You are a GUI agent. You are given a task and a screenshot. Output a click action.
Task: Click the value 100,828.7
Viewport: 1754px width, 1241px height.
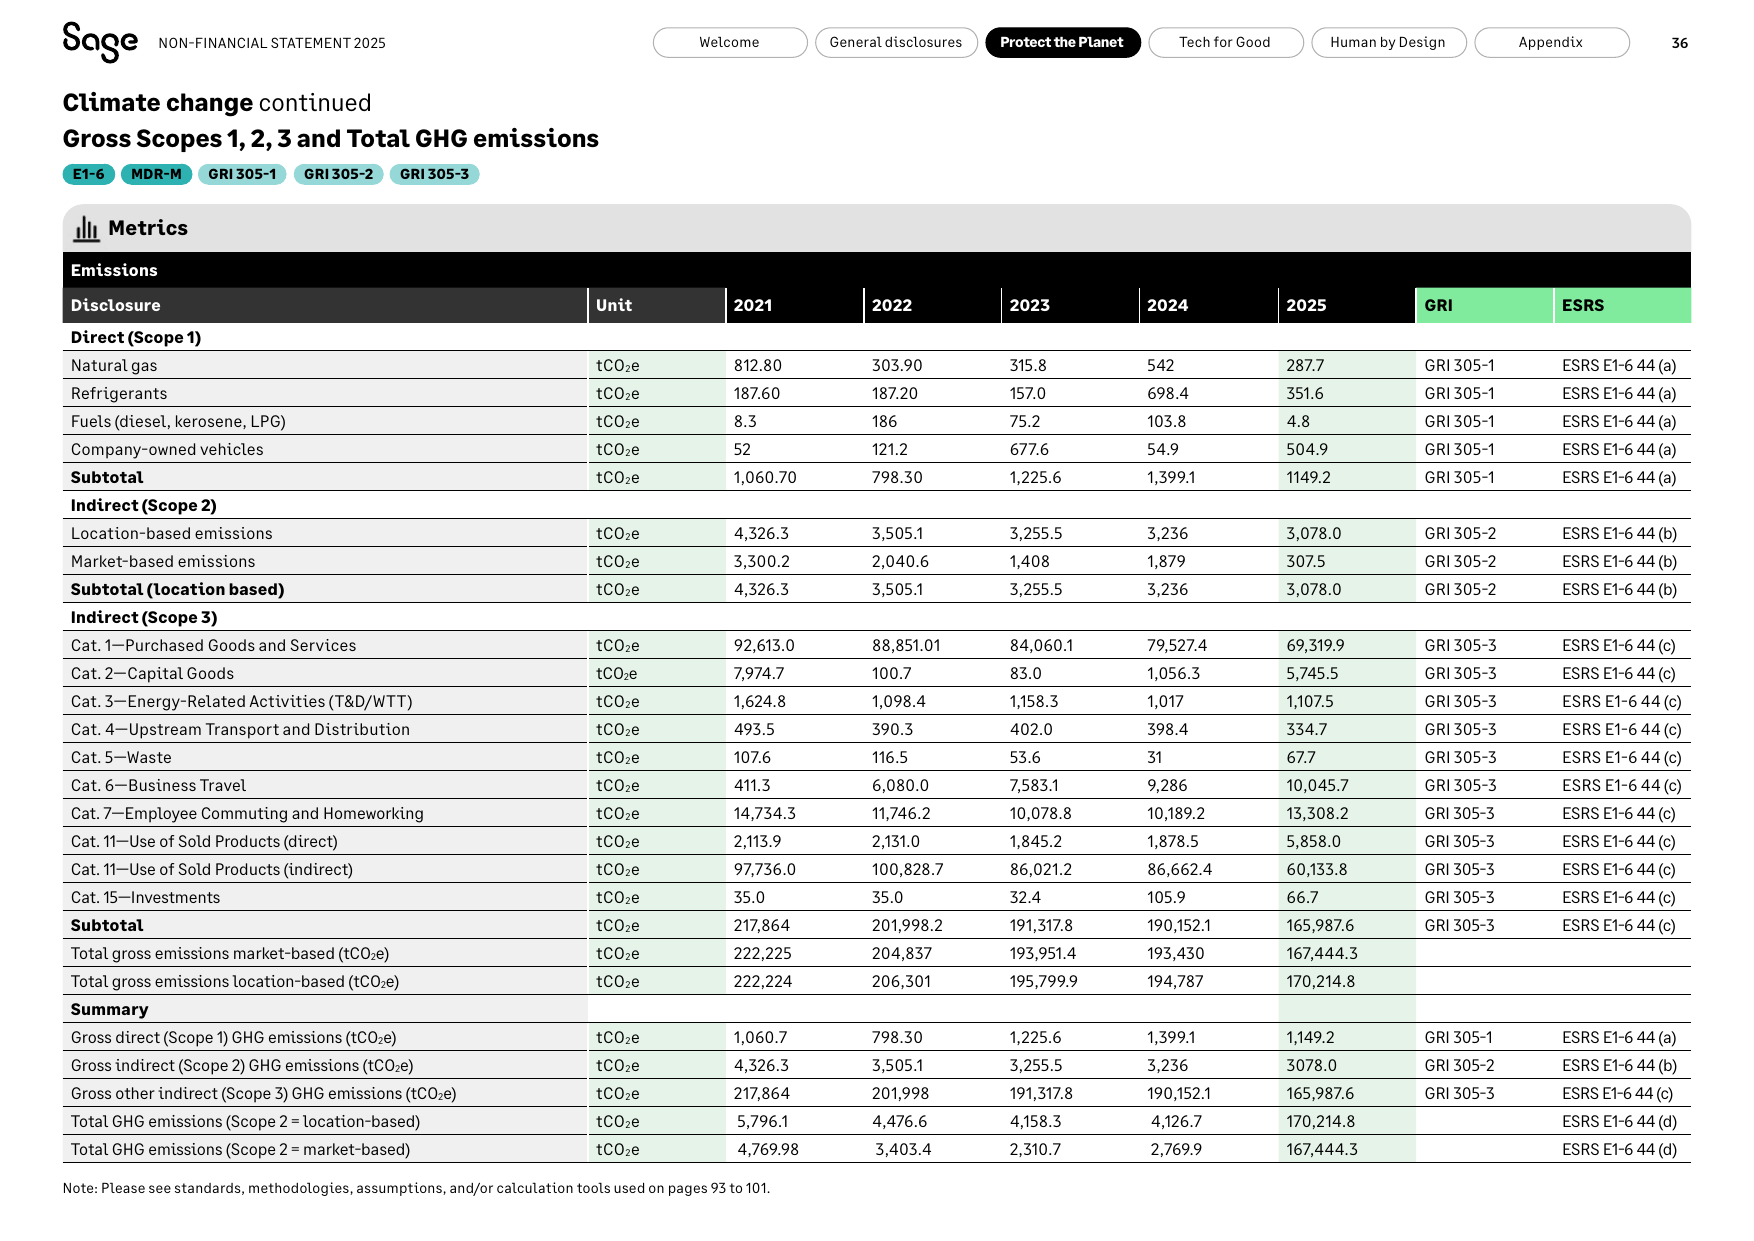click(909, 870)
